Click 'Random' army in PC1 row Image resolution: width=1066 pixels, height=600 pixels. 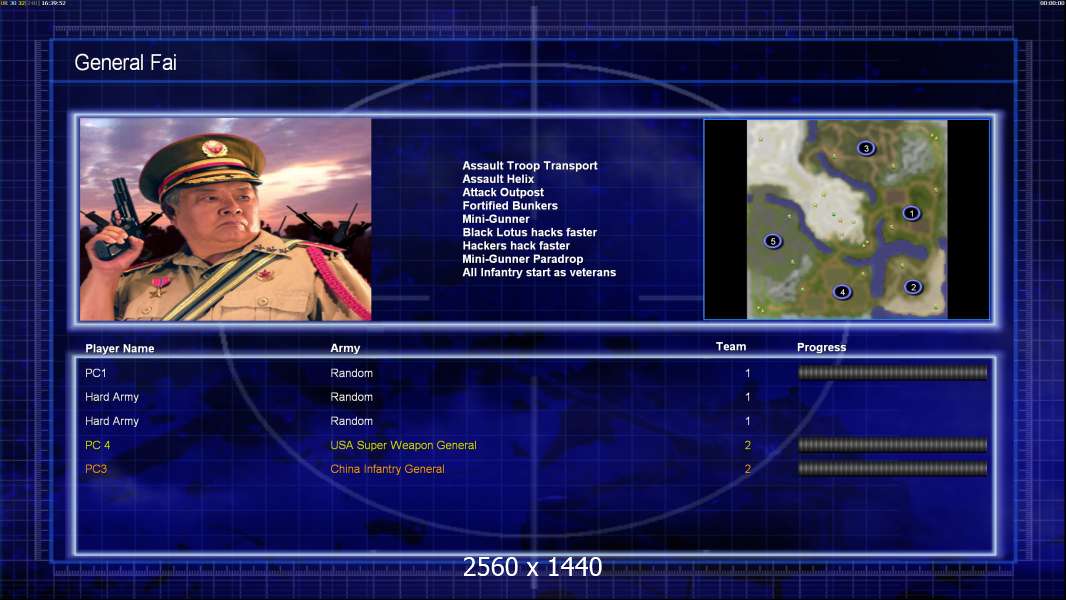click(x=351, y=373)
